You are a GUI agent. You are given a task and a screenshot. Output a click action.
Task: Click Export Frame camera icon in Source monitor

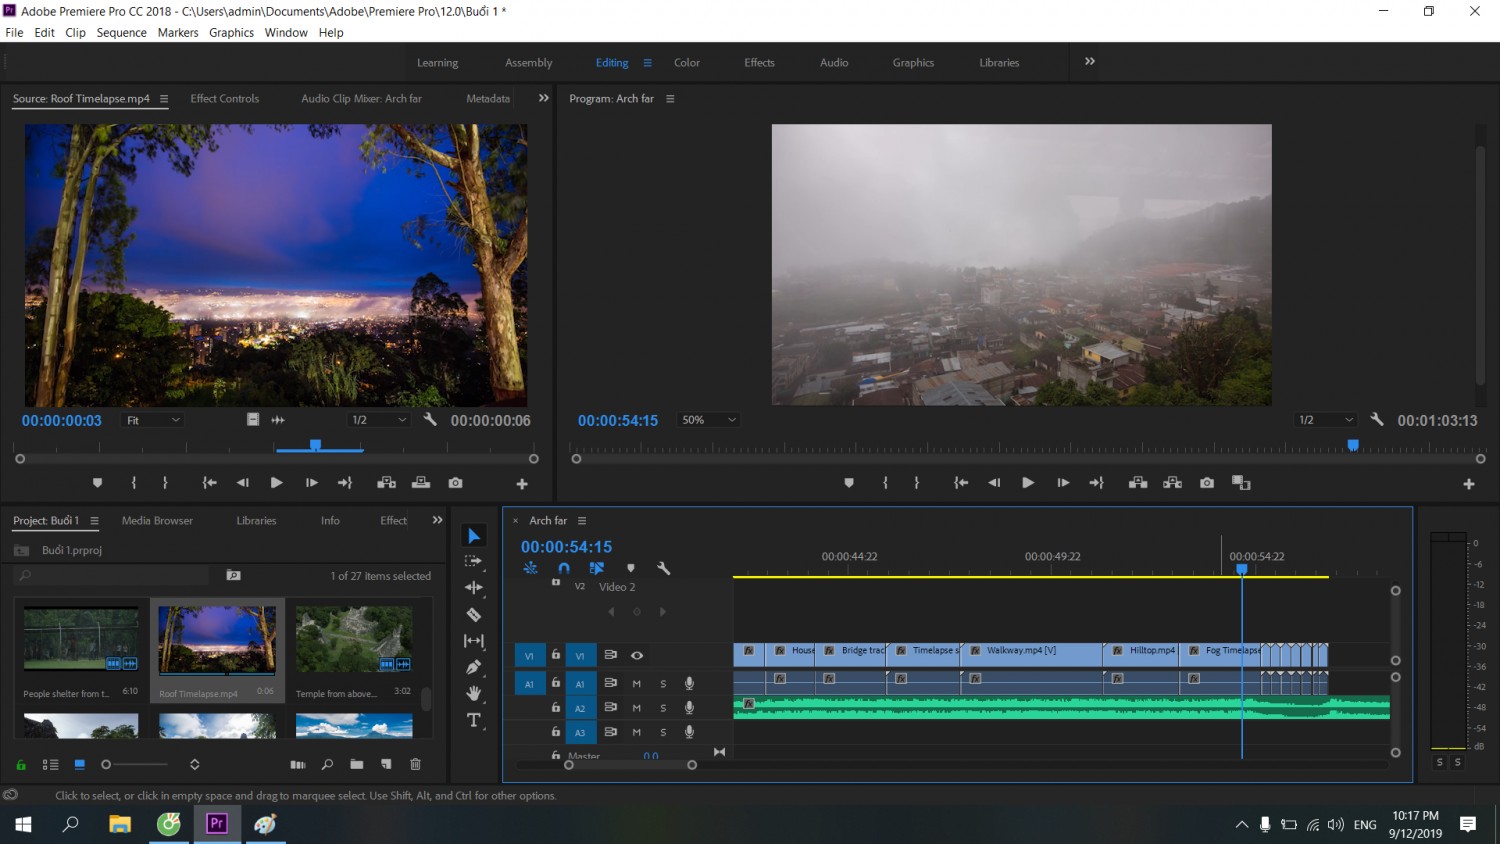click(x=455, y=483)
